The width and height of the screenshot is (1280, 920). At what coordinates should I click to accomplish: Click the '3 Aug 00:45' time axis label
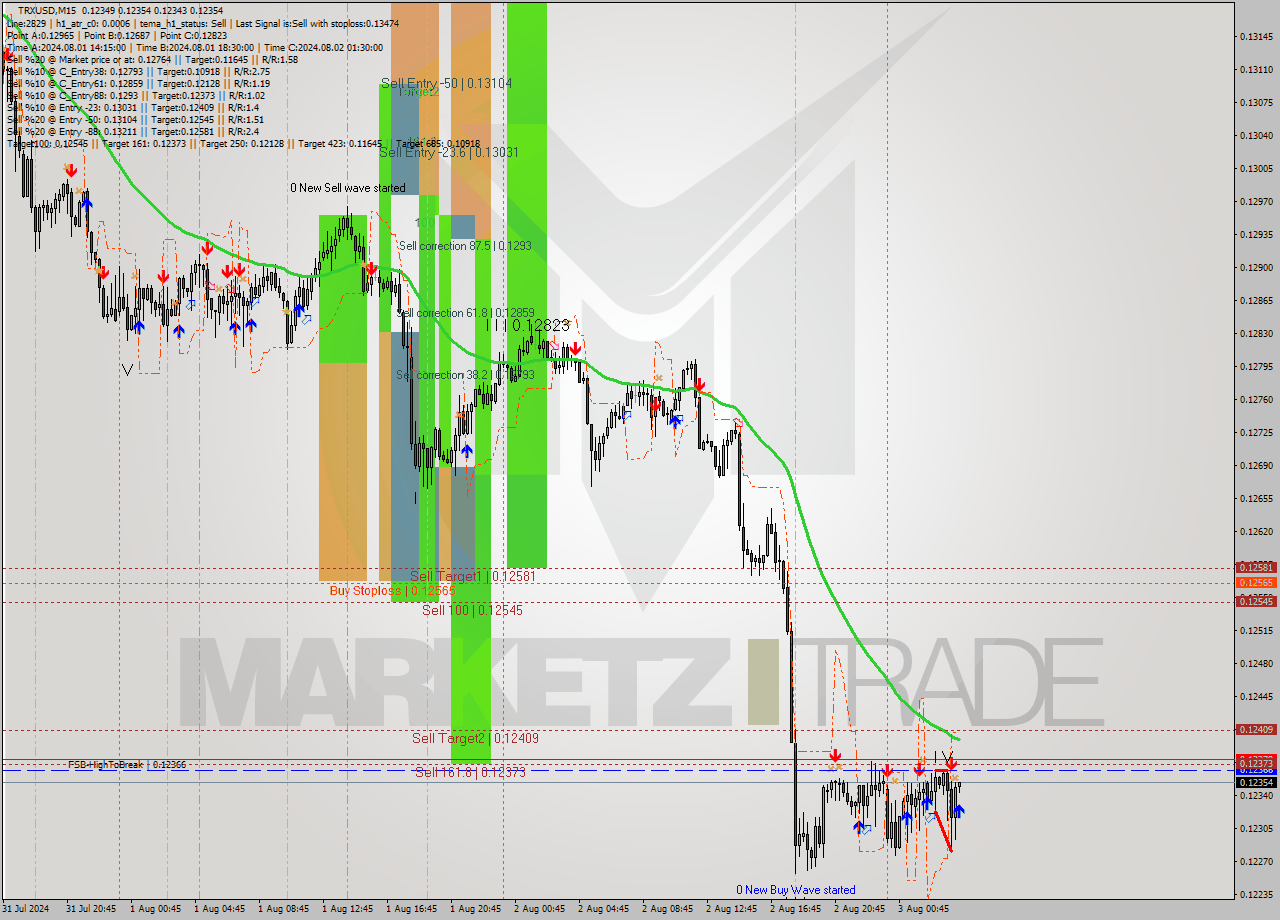tap(923, 909)
